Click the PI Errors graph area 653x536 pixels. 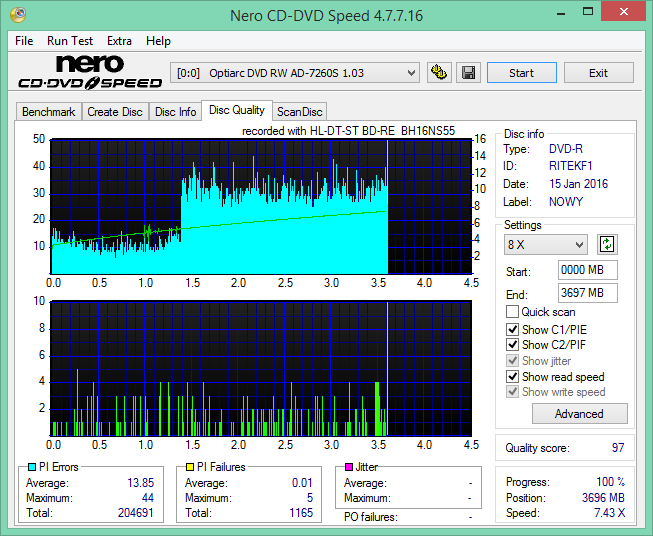pyautogui.click(x=261, y=207)
